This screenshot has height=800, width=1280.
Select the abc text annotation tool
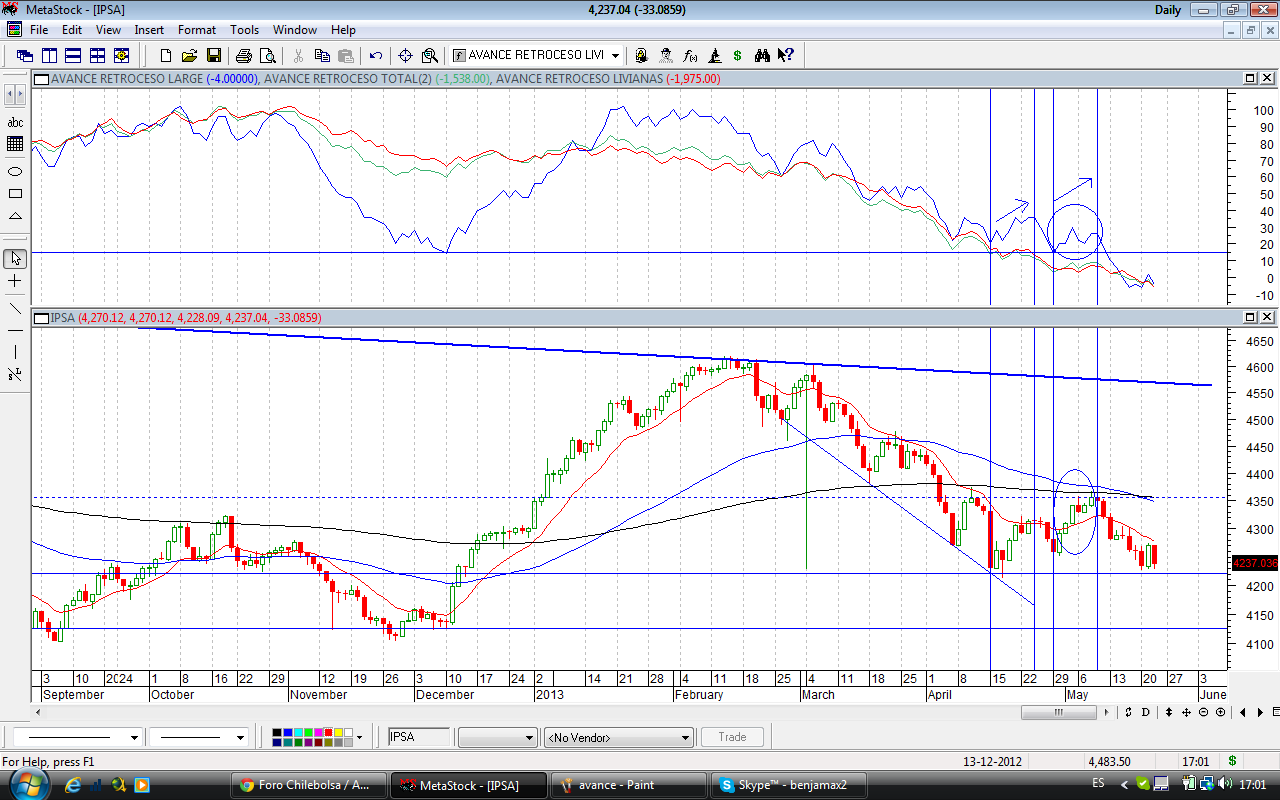[15, 122]
